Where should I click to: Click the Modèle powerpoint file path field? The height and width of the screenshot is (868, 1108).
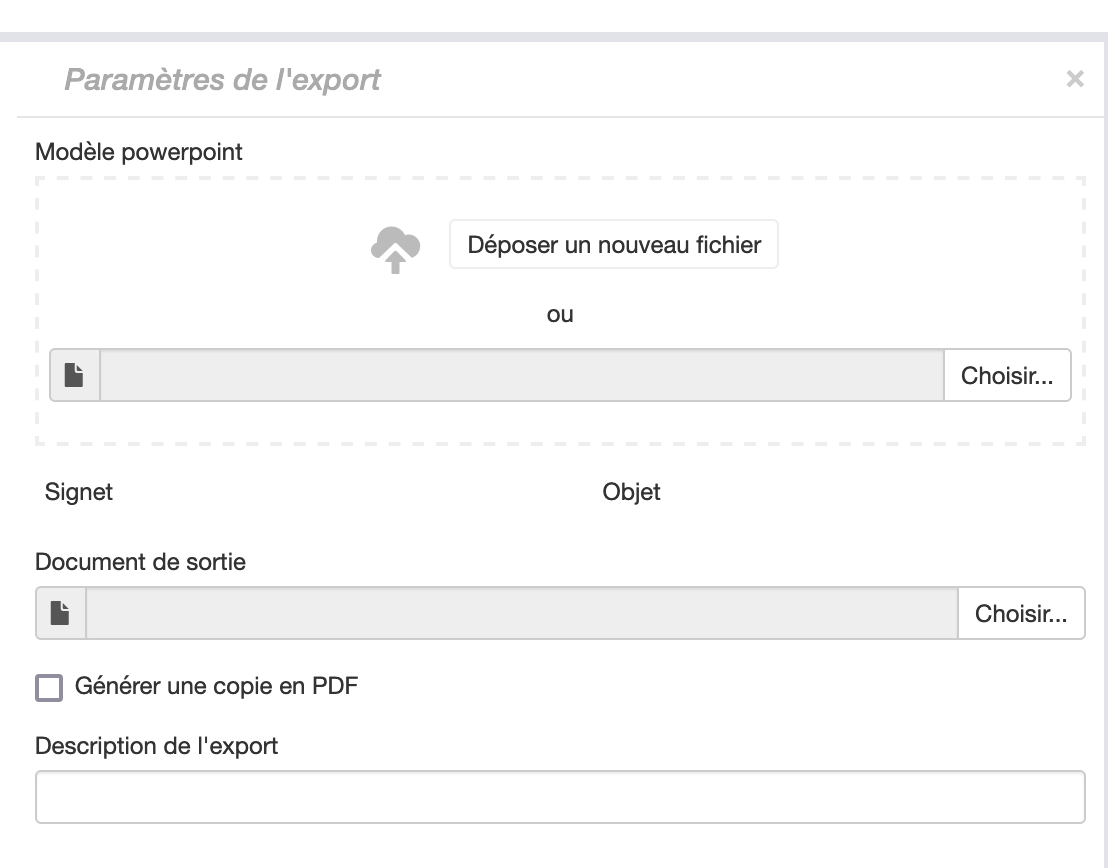(x=521, y=375)
